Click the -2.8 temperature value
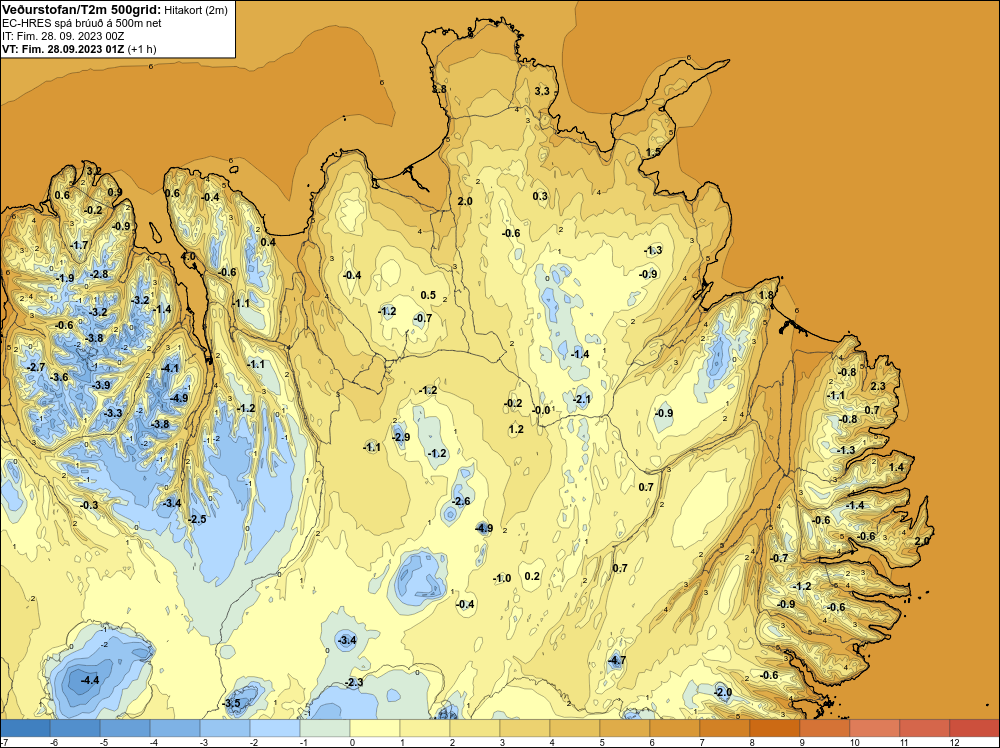Screen dimensions: 1000x748 [x=99, y=274]
